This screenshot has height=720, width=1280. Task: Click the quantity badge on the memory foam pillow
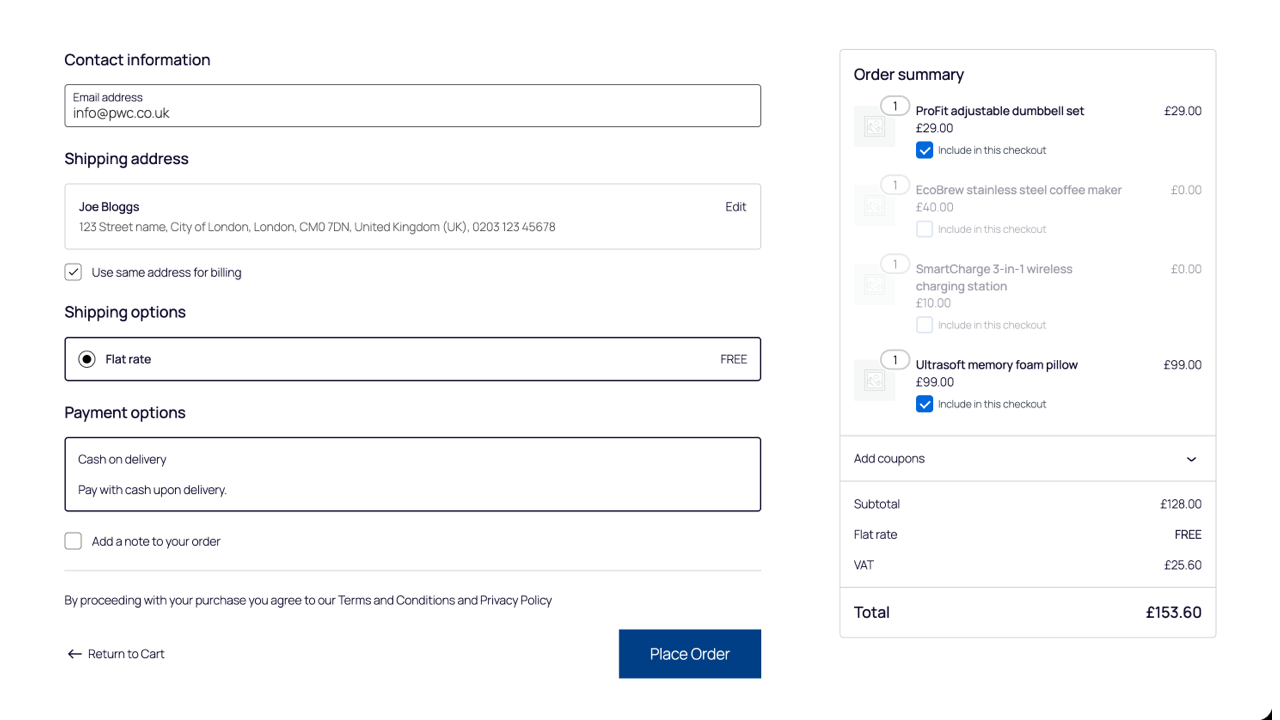coord(895,359)
